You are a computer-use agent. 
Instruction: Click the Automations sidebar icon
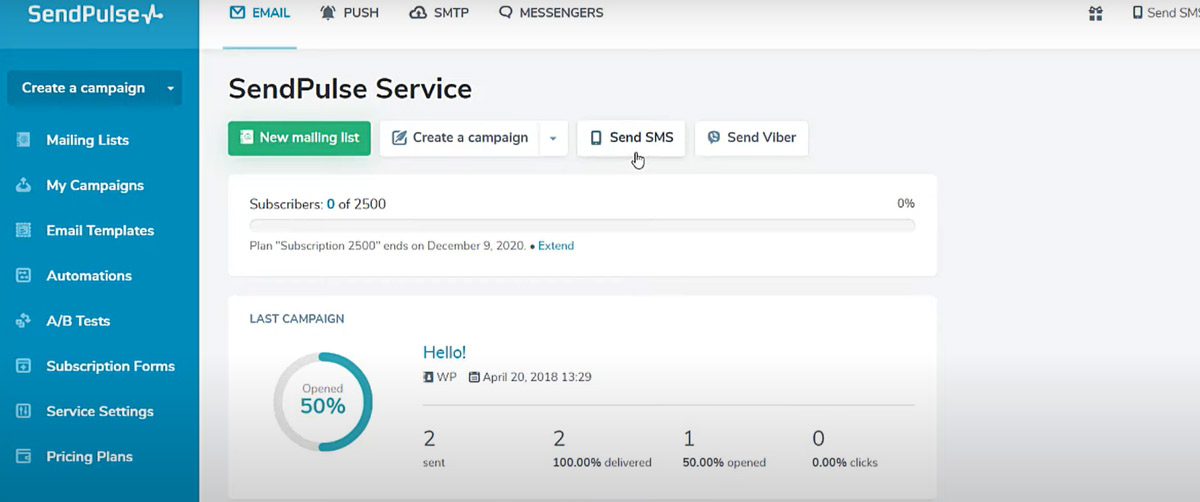(x=23, y=275)
